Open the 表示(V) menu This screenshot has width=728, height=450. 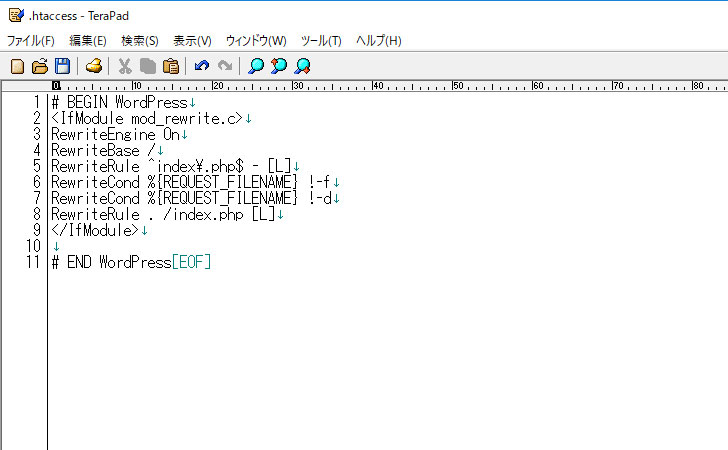[192, 41]
